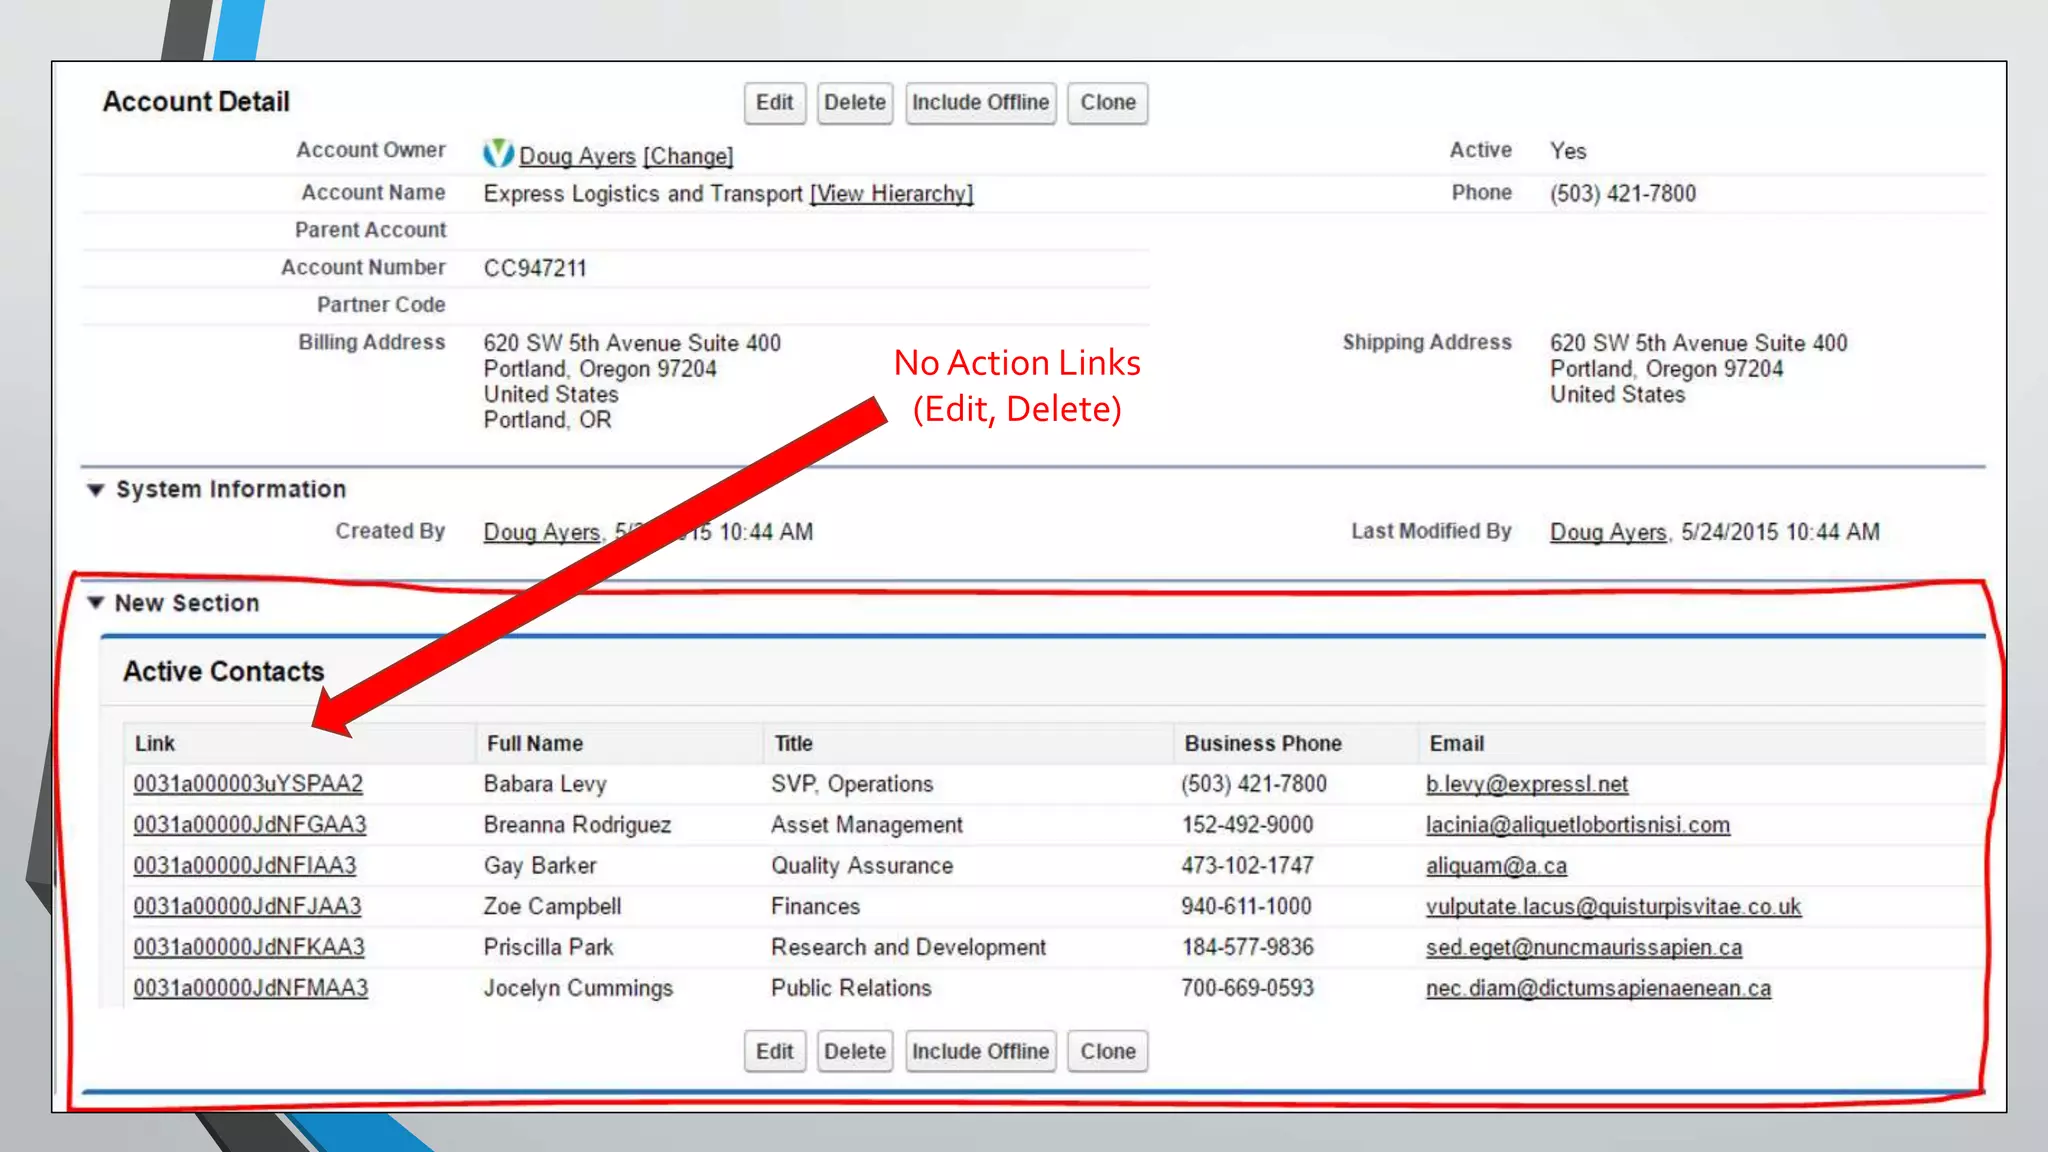Click the bottom Include Offline button
Image resolution: width=2048 pixels, height=1152 pixels.
click(x=981, y=1052)
